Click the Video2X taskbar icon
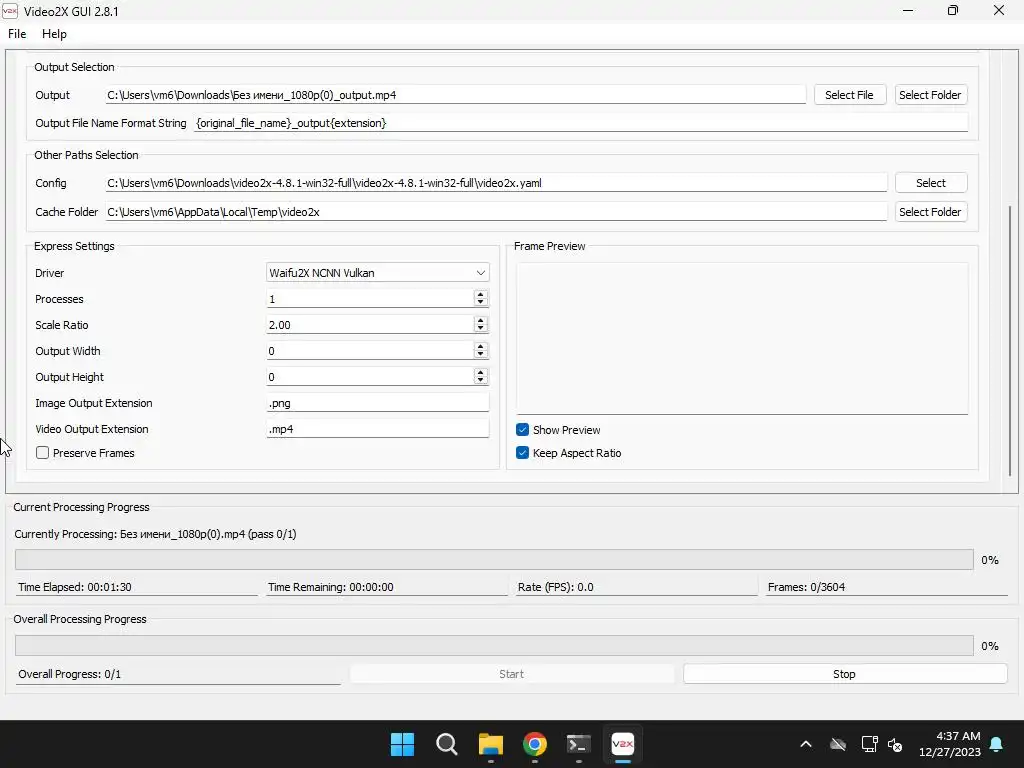The image size is (1024, 768). [623, 744]
